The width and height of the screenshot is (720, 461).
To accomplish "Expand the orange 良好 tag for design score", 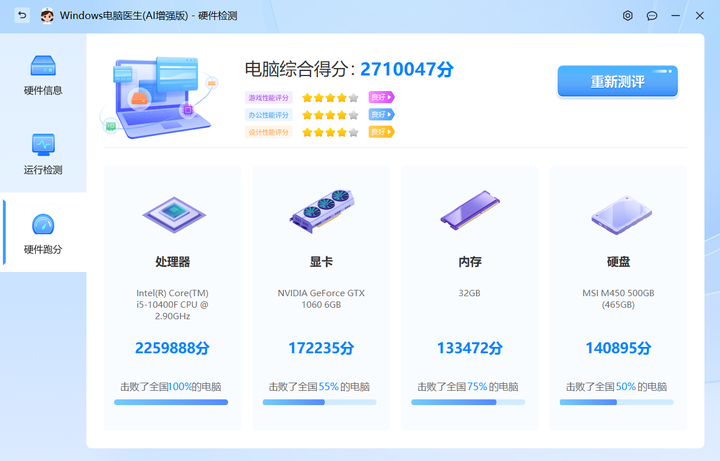I will coord(382,132).
